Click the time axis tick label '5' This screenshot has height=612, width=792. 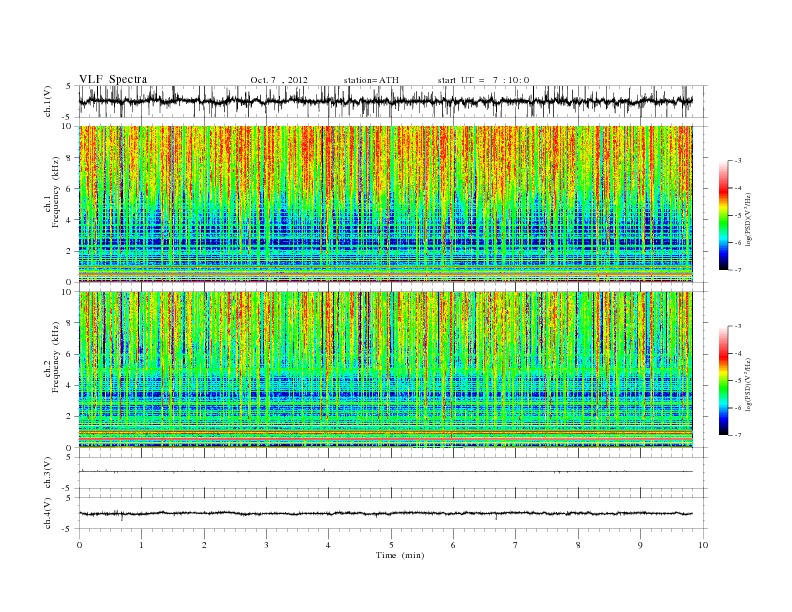pos(391,545)
